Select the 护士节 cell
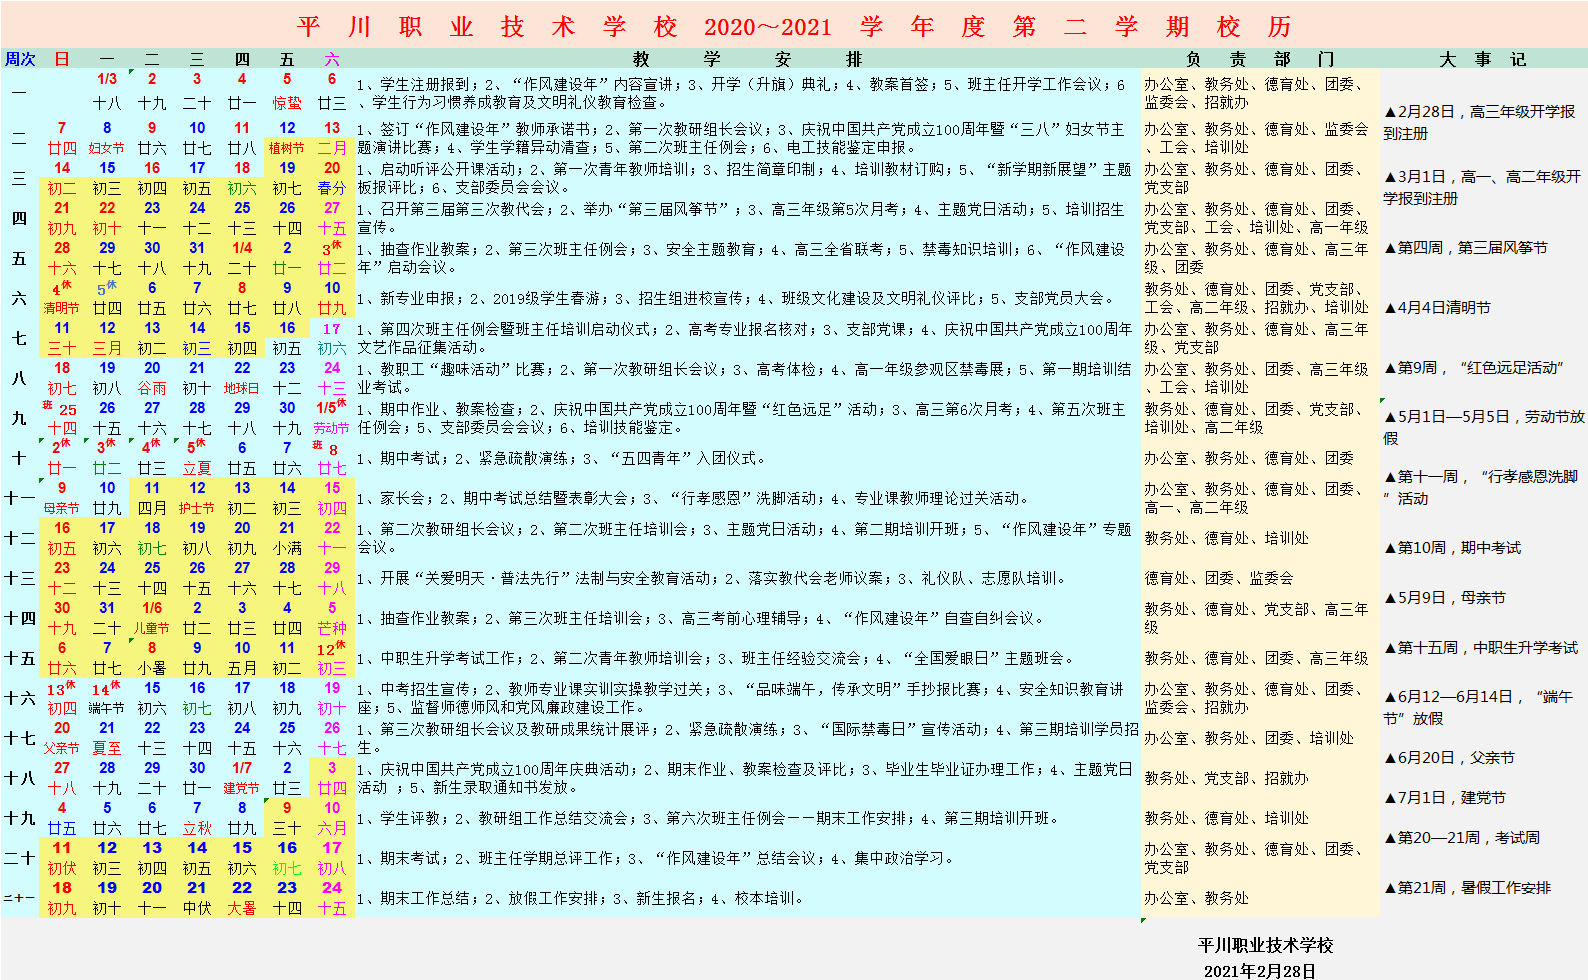The height and width of the screenshot is (980, 1588). (197, 508)
